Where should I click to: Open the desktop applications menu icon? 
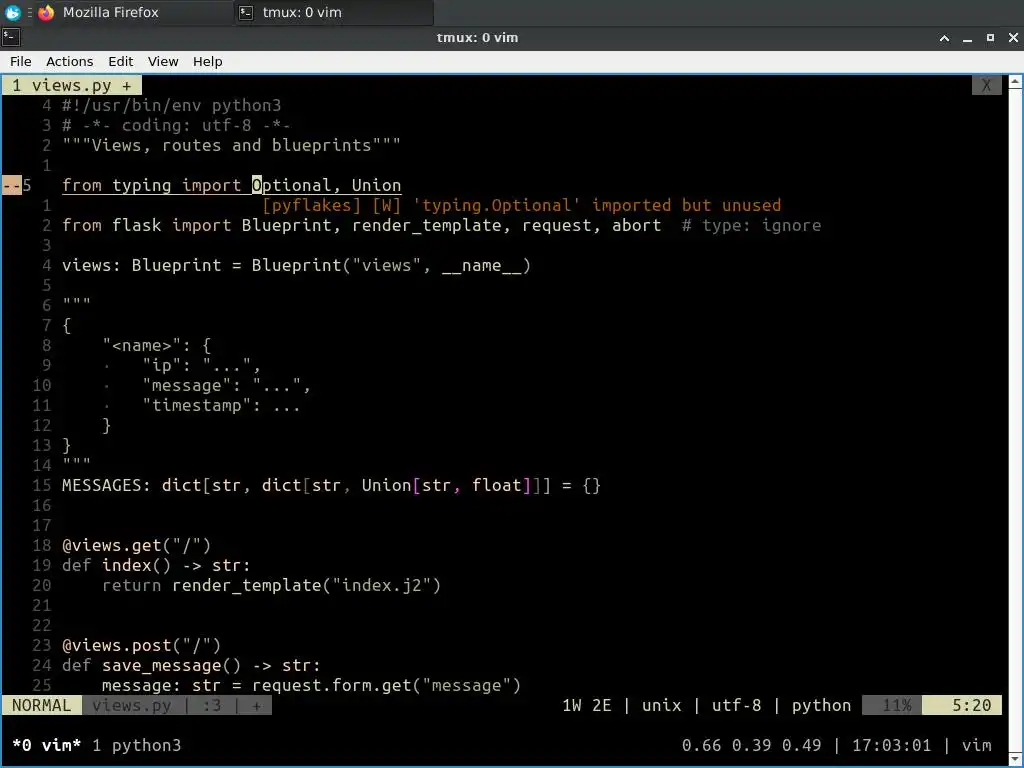[13, 12]
